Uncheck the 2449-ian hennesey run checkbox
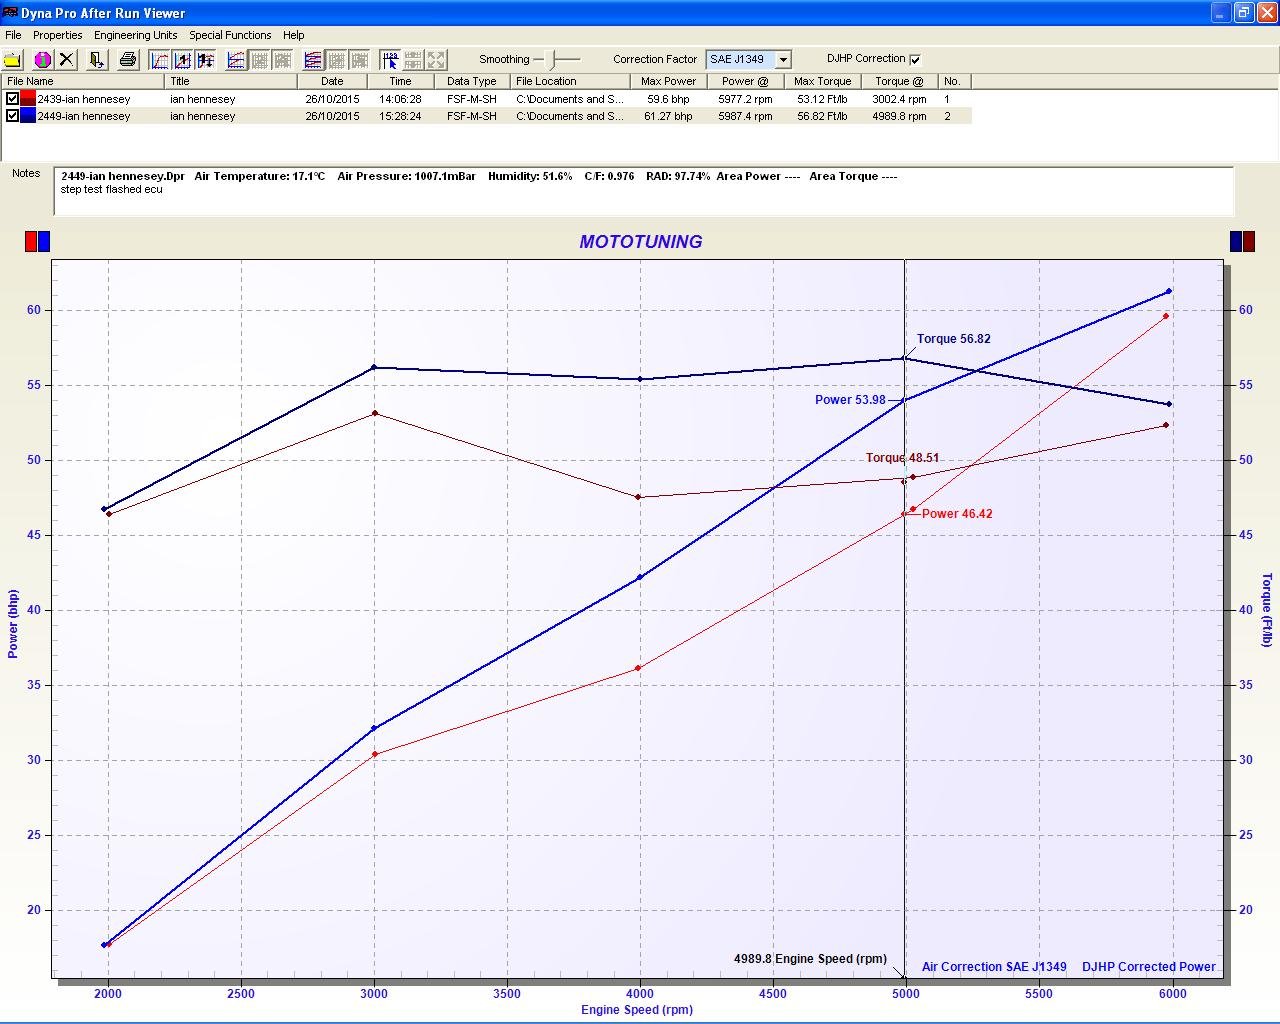 click(x=12, y=116)
